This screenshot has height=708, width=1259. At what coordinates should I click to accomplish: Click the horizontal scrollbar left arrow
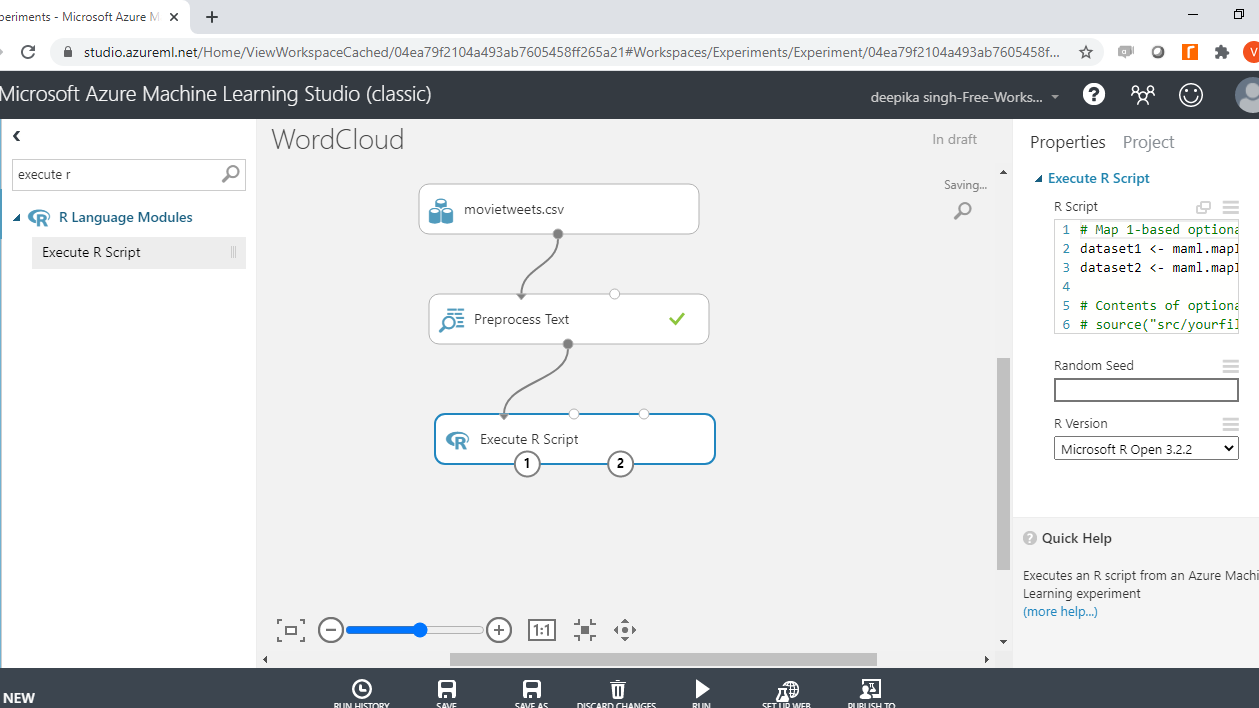point(265,659)
